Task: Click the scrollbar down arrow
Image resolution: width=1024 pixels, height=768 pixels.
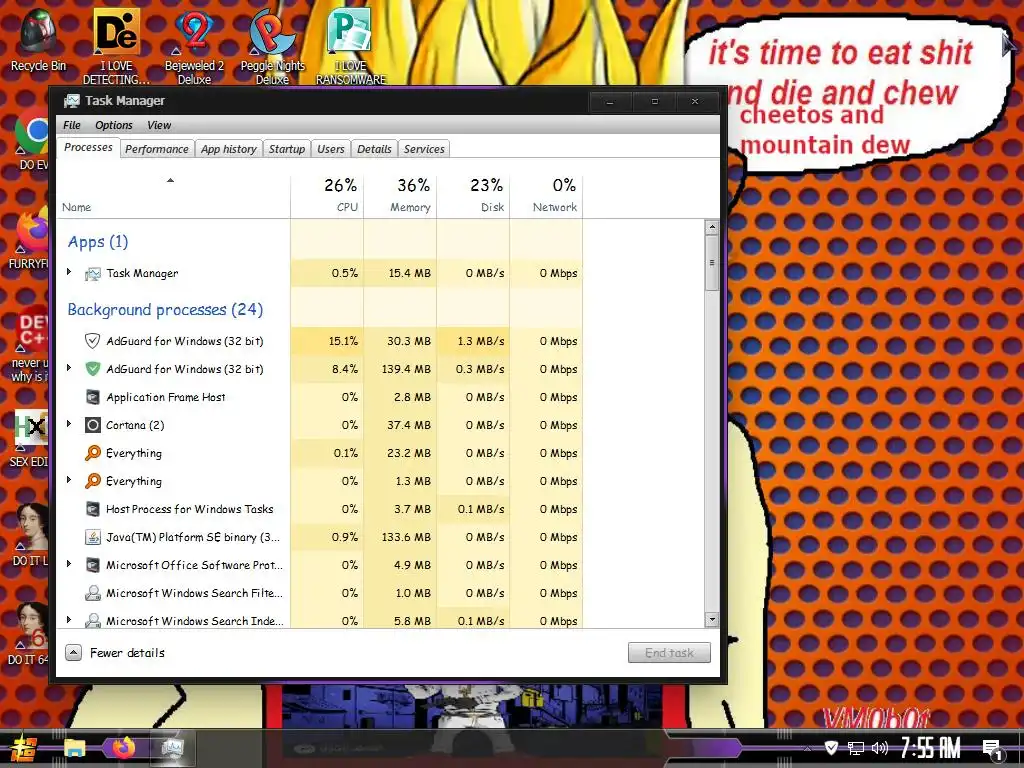Action: point(712,619)
